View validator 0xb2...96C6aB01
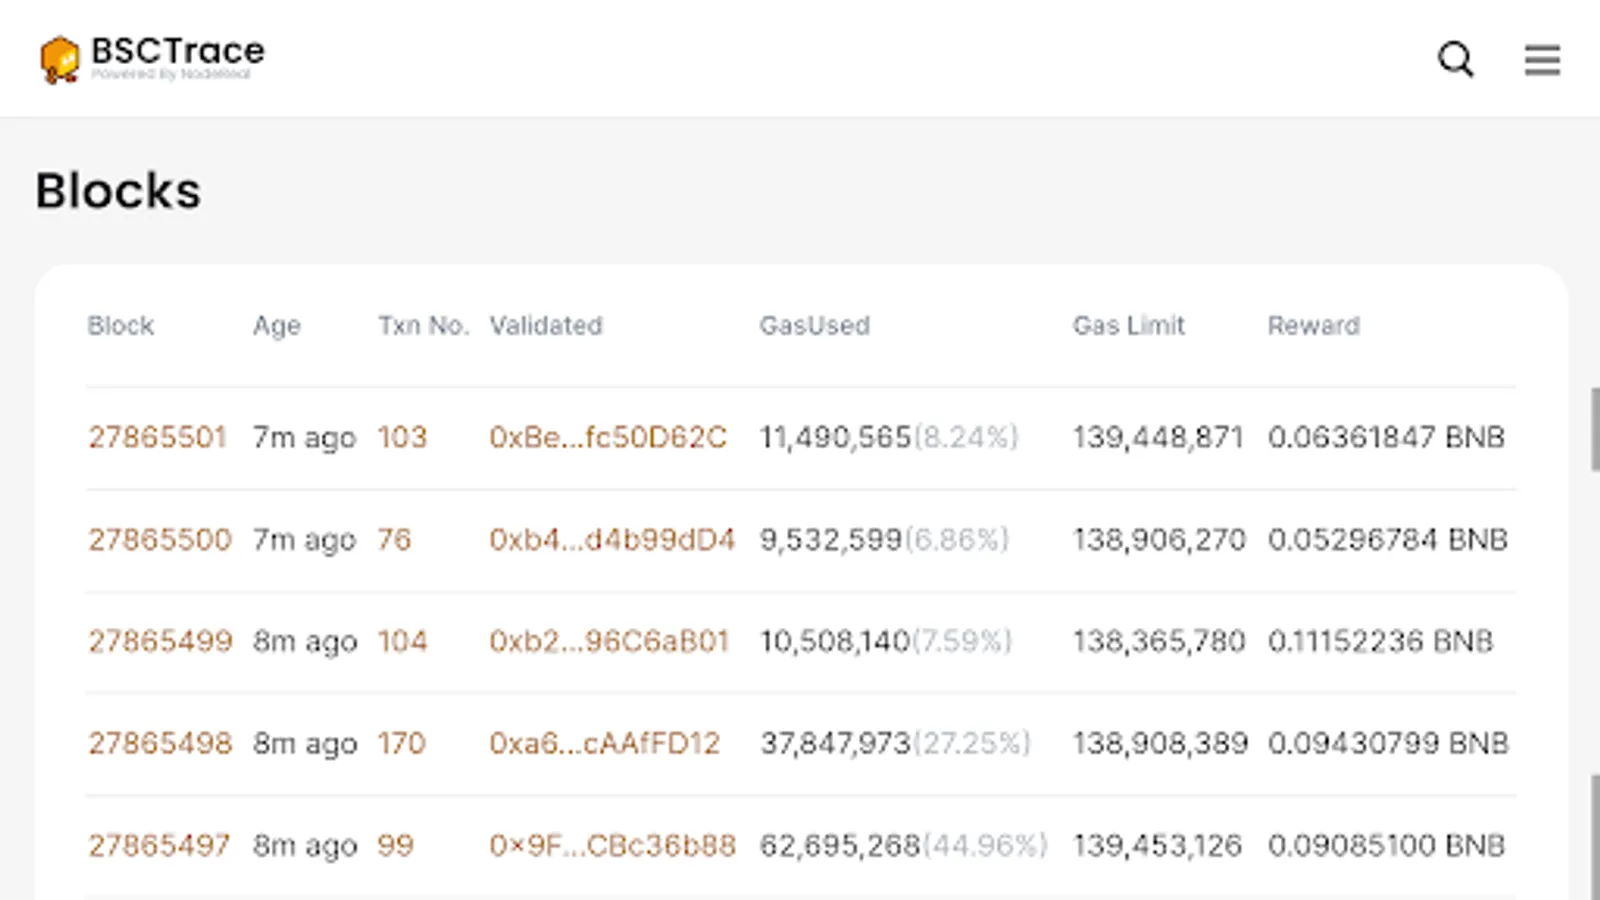The height and width of the screenshot is (900, 1600). (x=609, y=641)
